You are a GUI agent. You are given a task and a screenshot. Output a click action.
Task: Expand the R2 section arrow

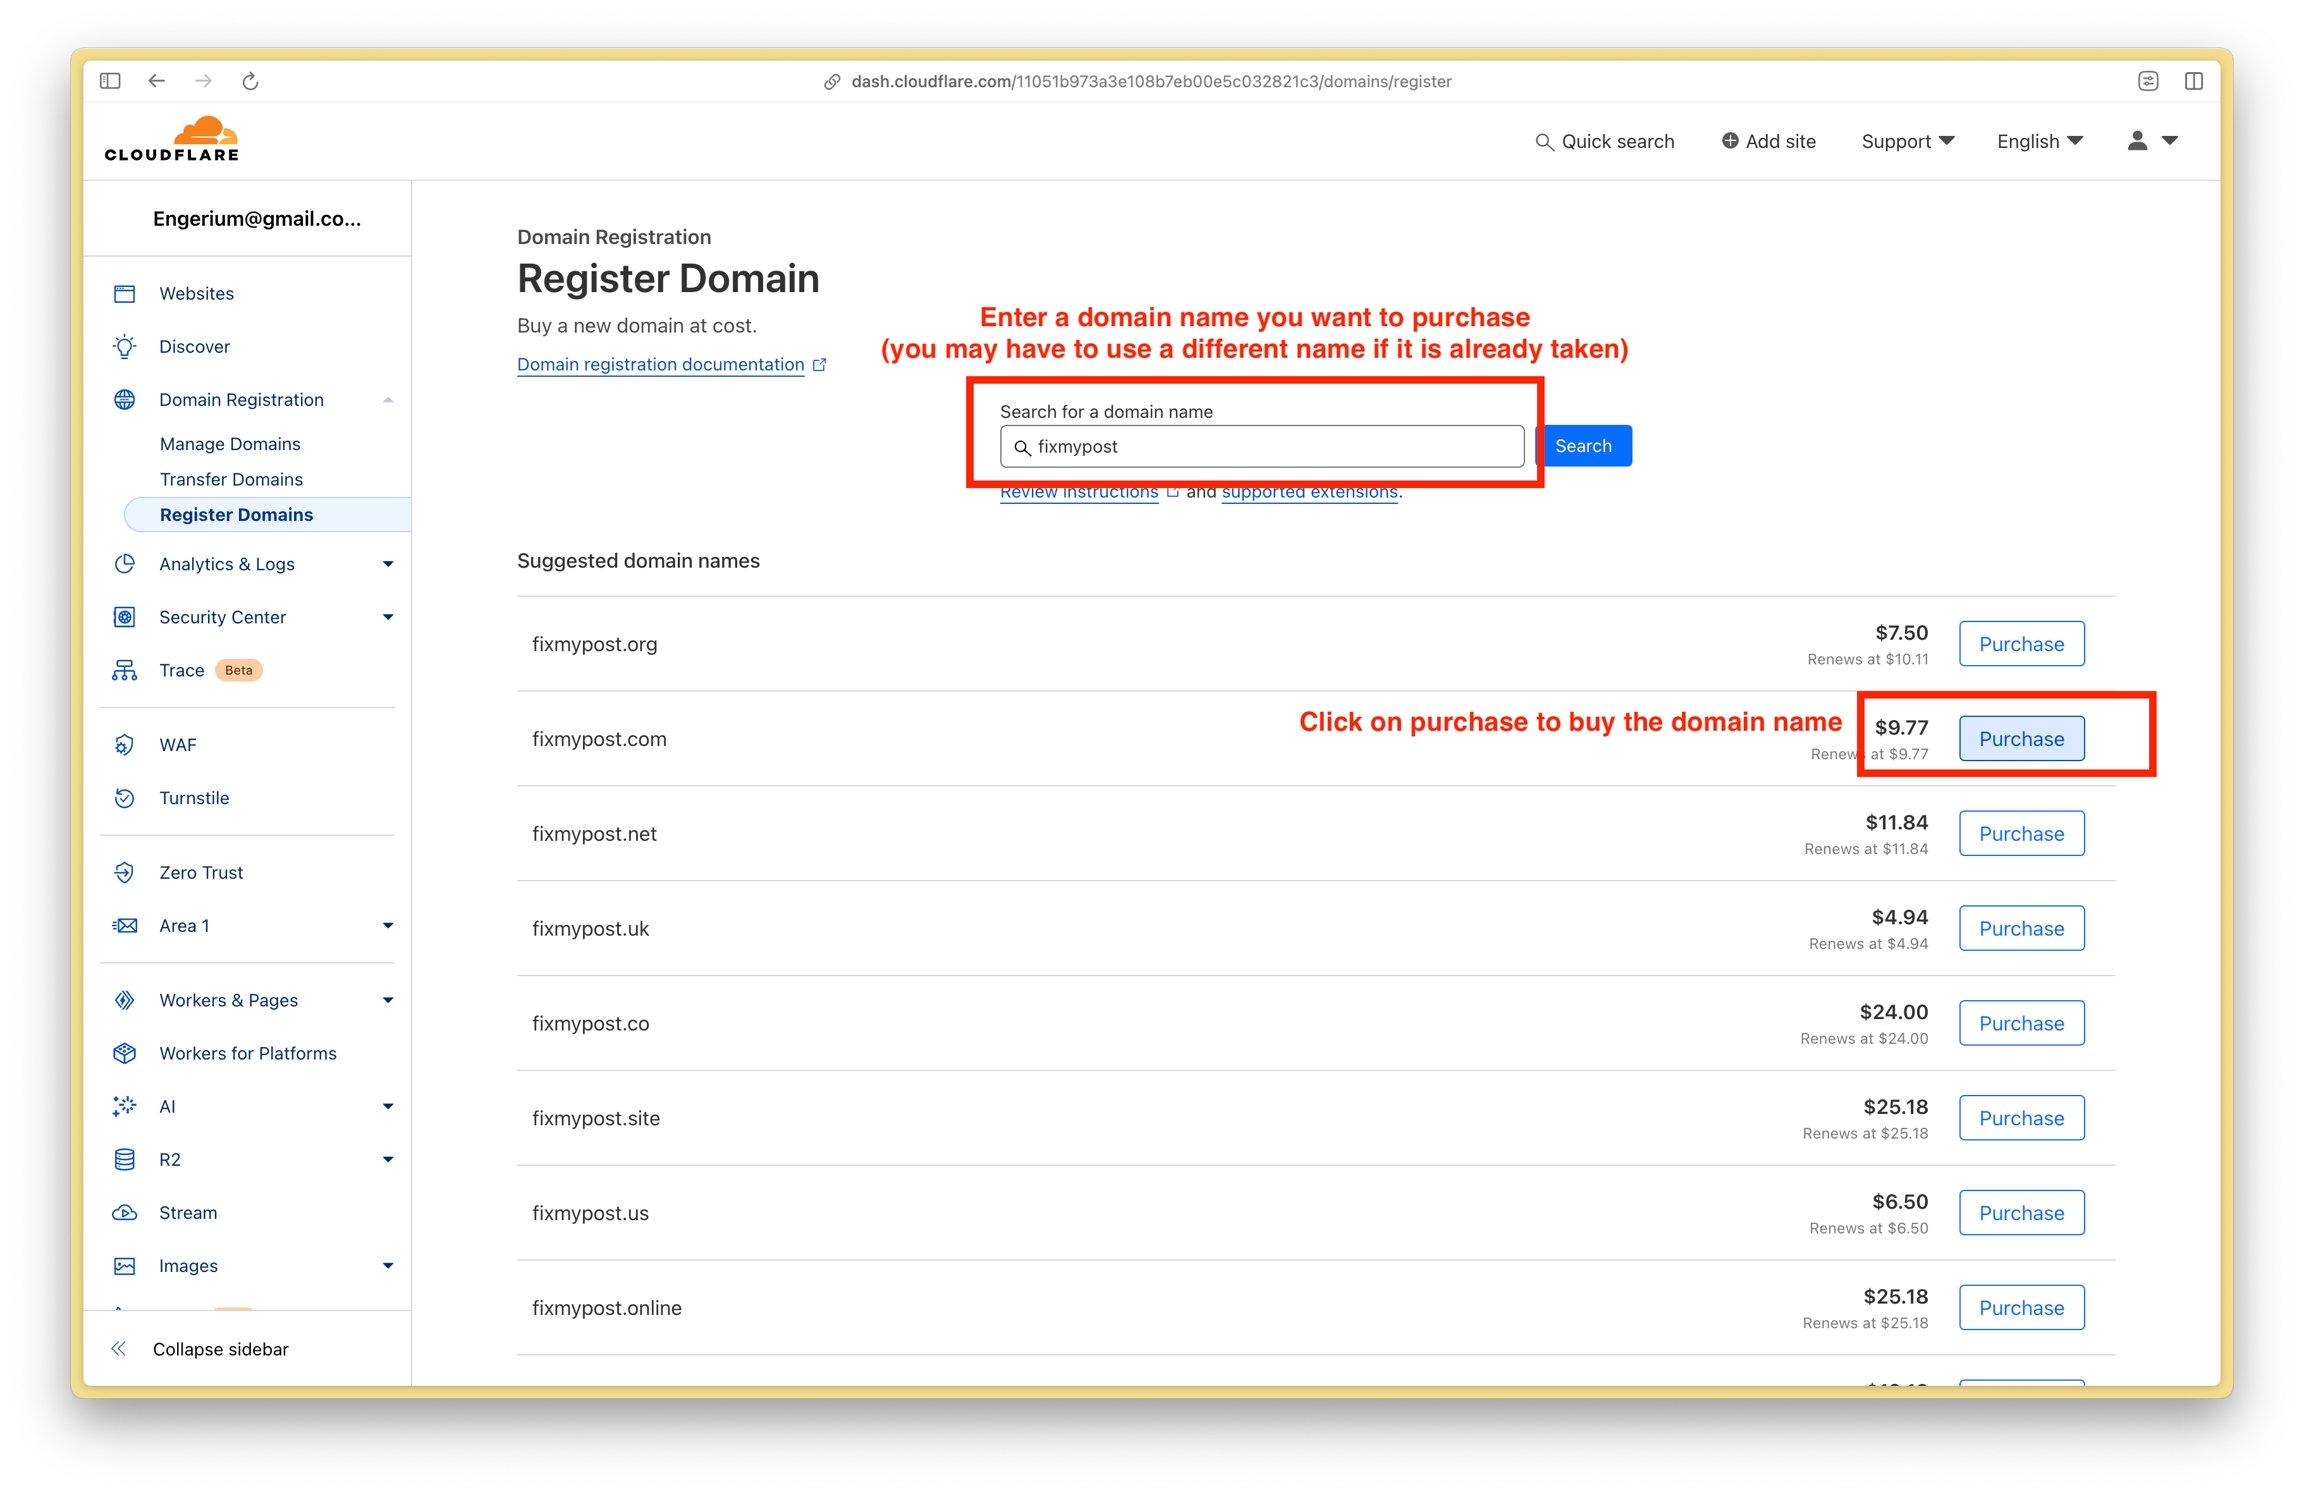click(387, 1159)
